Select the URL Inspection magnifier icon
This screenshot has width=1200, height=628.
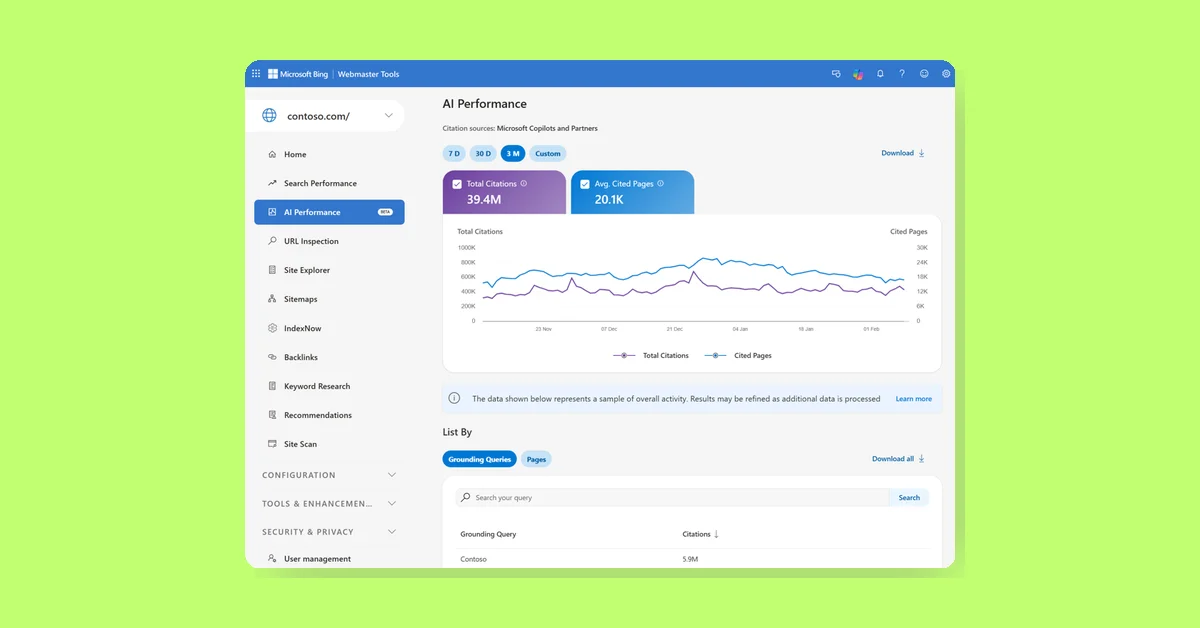[x=272, y=241]
